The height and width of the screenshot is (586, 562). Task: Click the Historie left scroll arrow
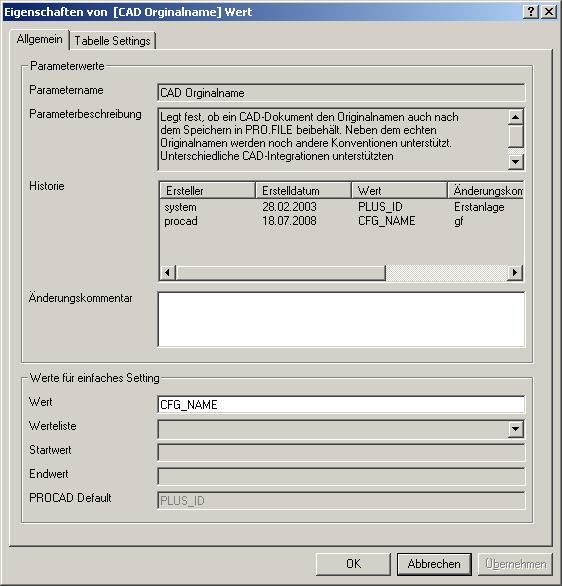coord(167,272)
